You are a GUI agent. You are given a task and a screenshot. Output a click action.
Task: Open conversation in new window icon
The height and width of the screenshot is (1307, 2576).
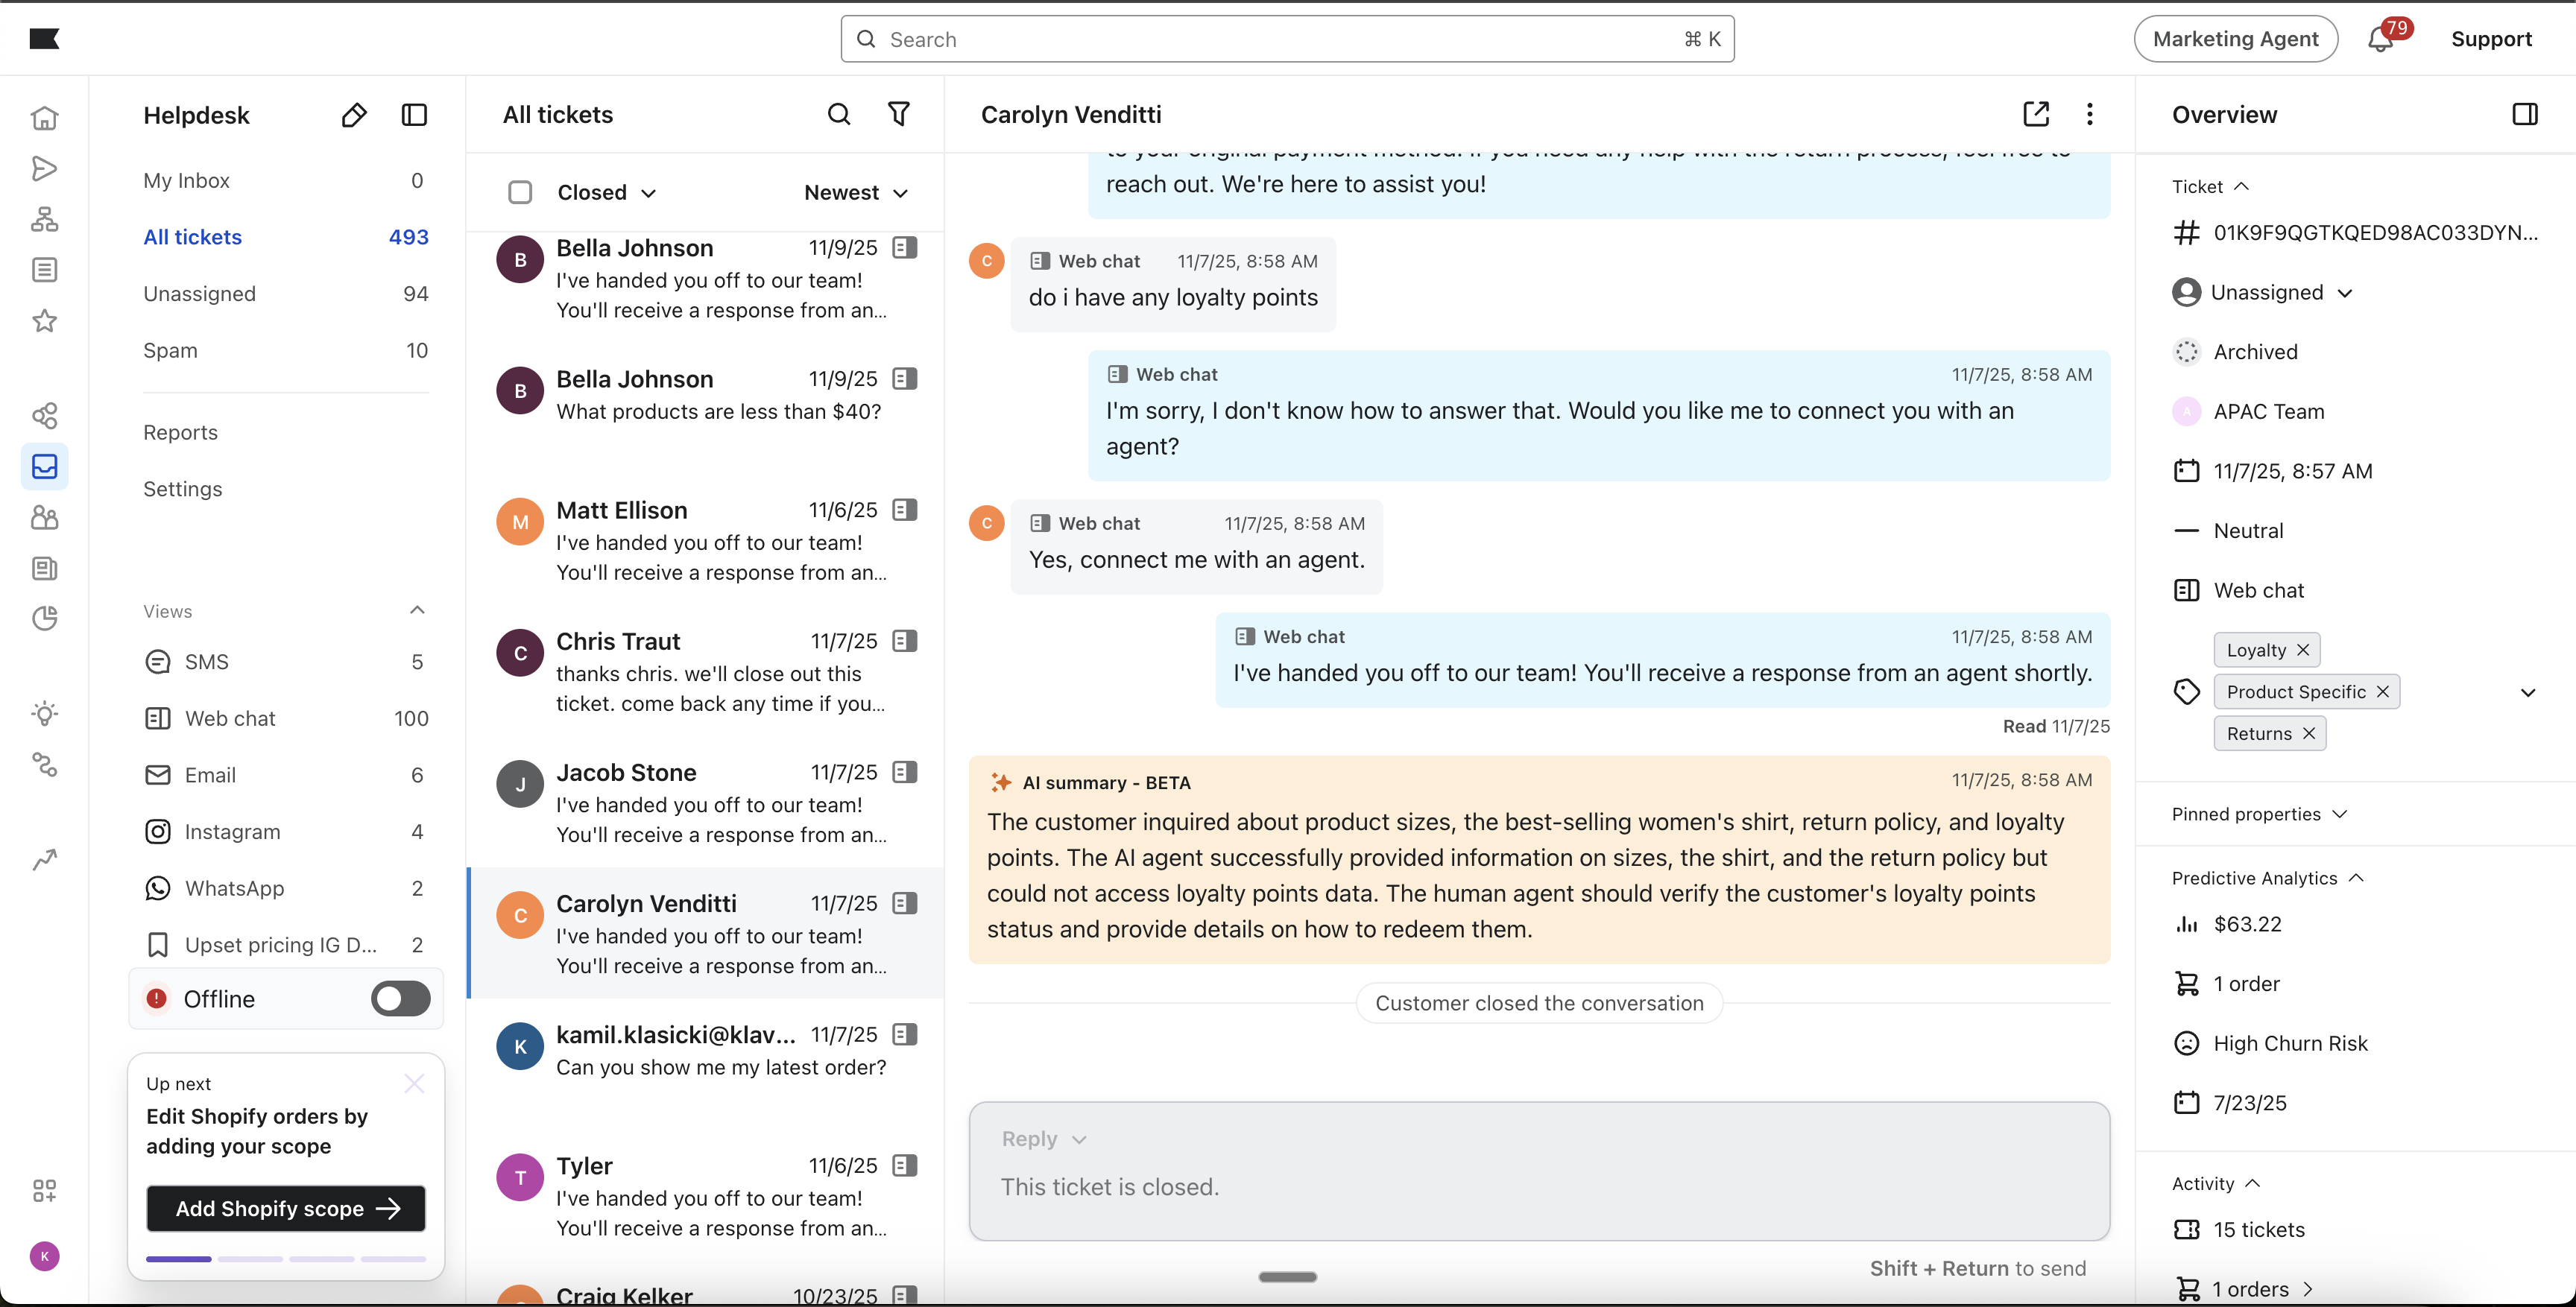coord(2035,114)
